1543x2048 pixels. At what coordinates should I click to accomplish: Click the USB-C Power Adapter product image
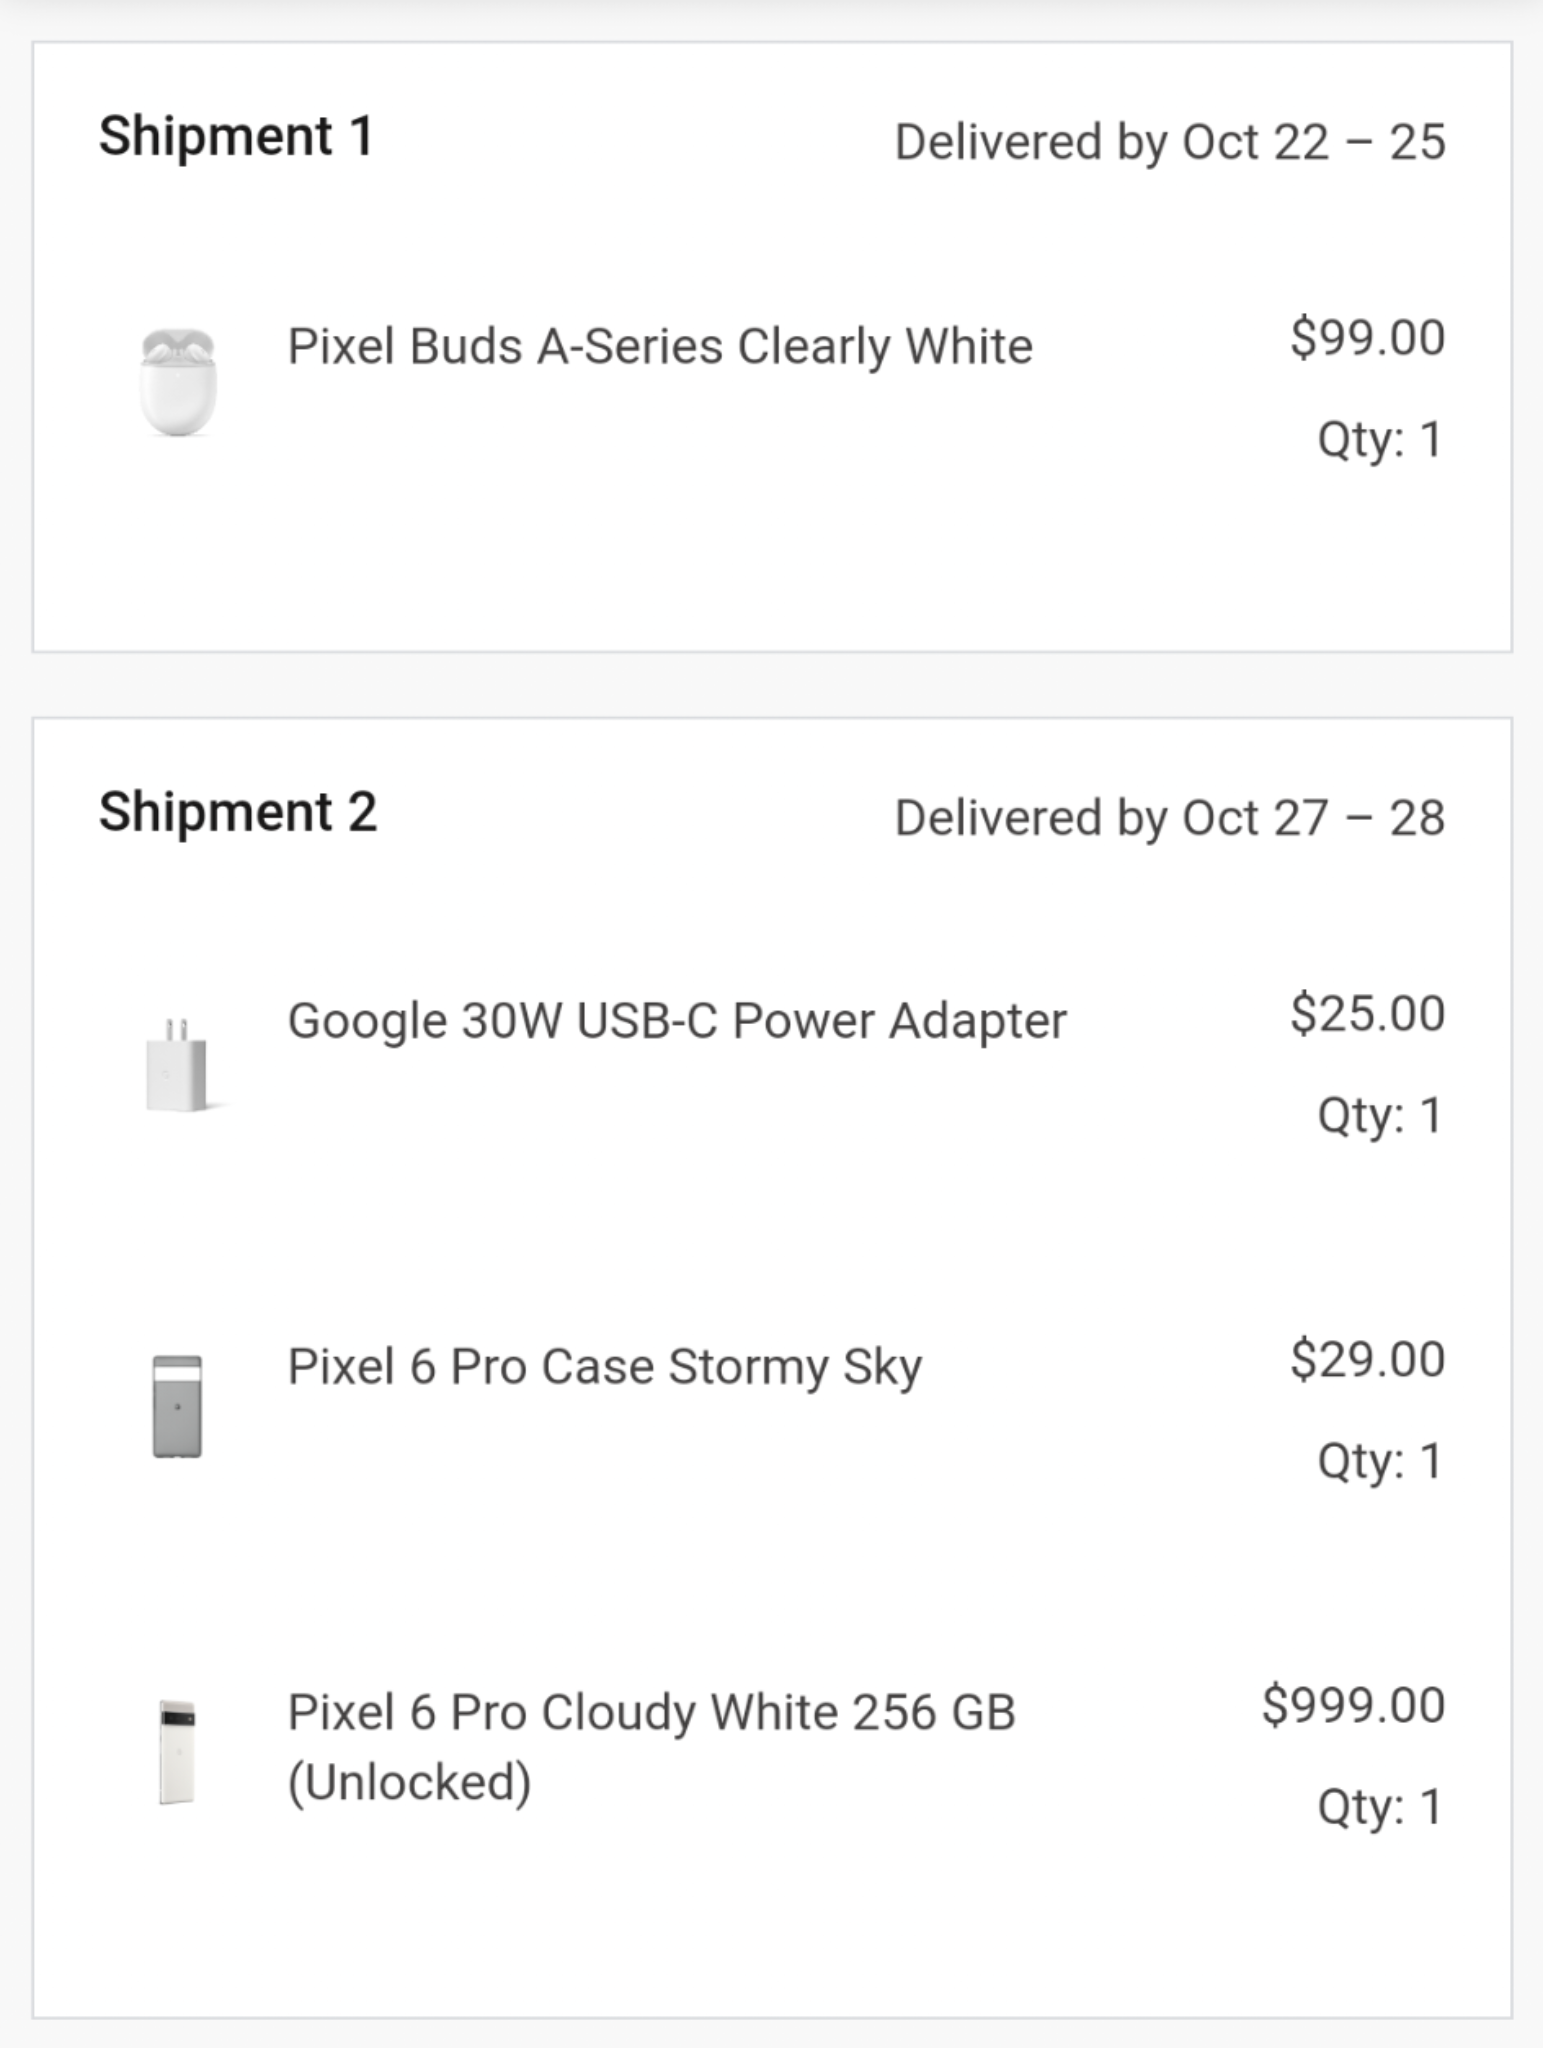180,1065
